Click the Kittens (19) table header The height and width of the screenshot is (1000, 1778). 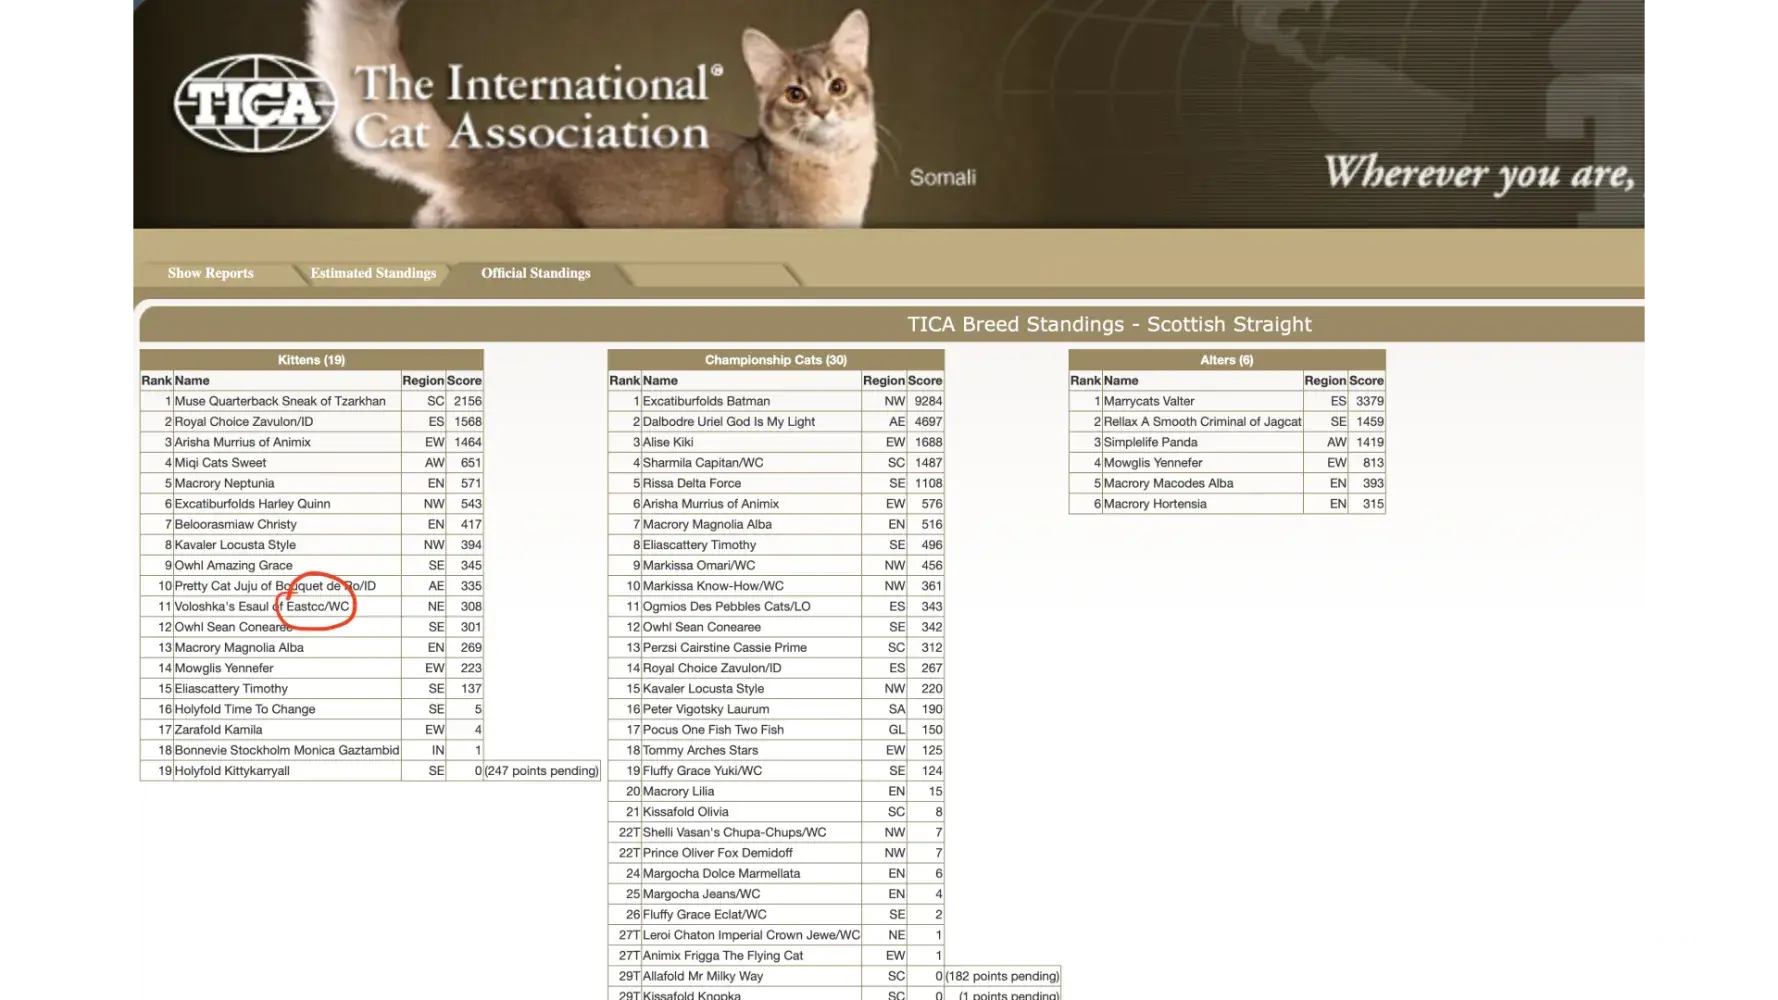(311, 360)
